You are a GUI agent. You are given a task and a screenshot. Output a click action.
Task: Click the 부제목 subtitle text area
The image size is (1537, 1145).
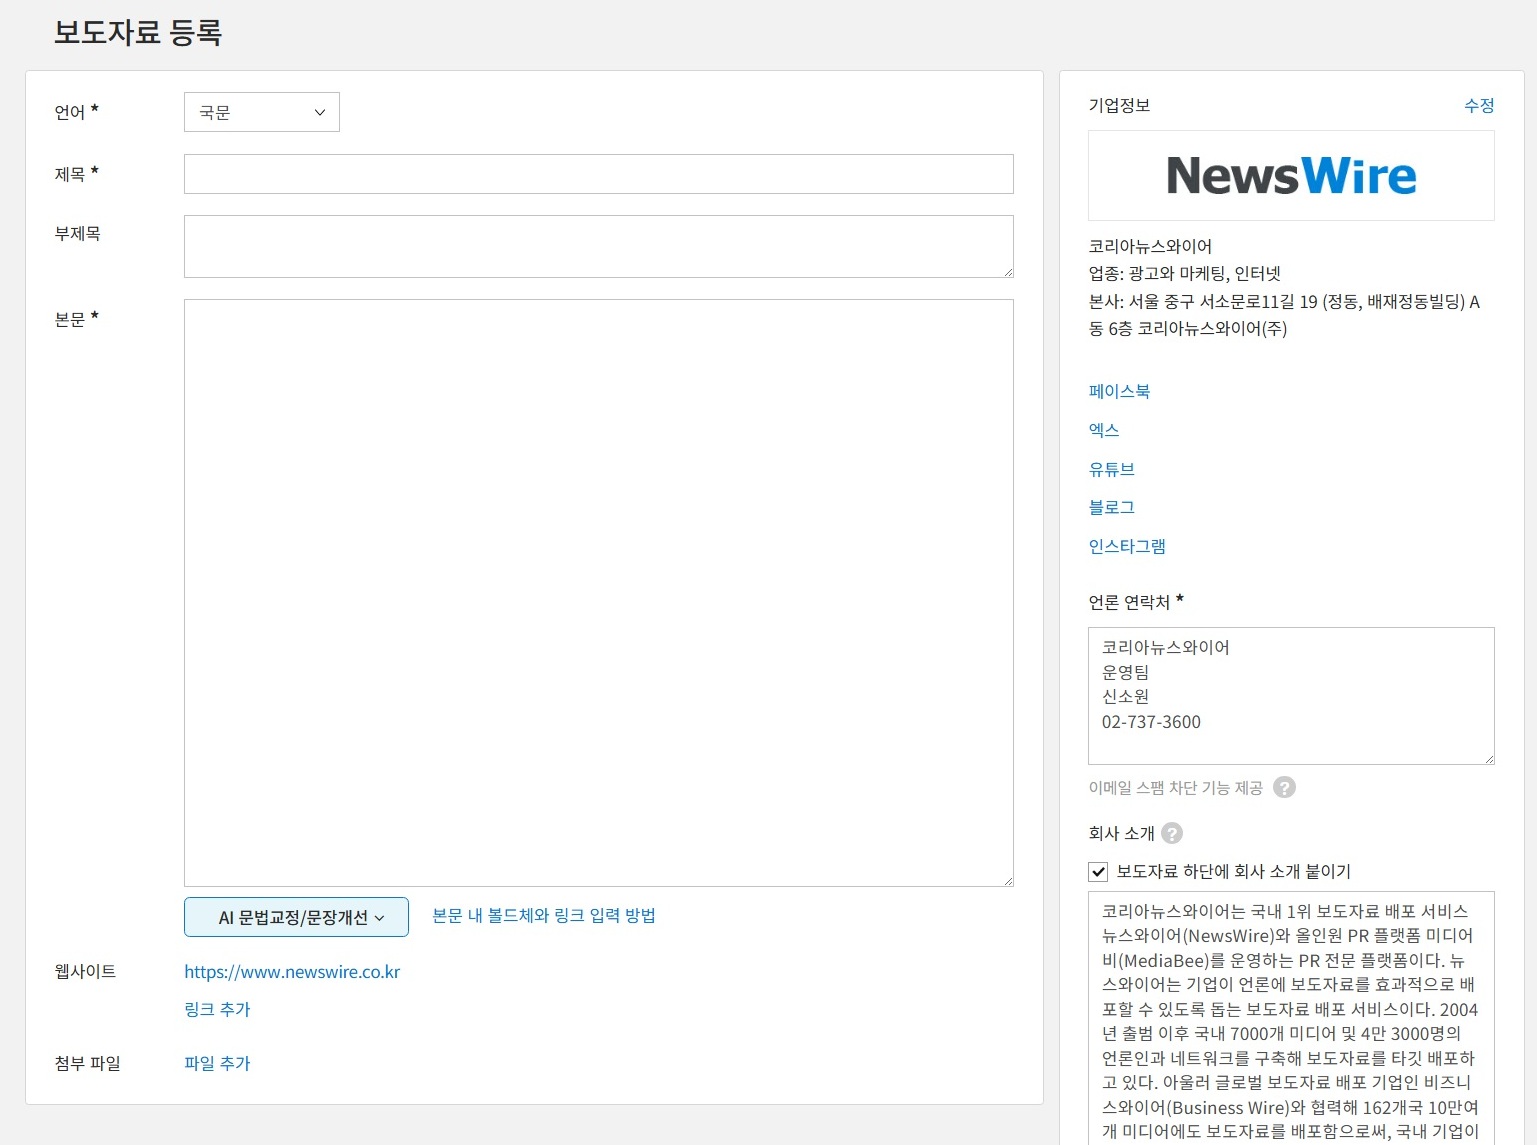click(x=598, y=246)
